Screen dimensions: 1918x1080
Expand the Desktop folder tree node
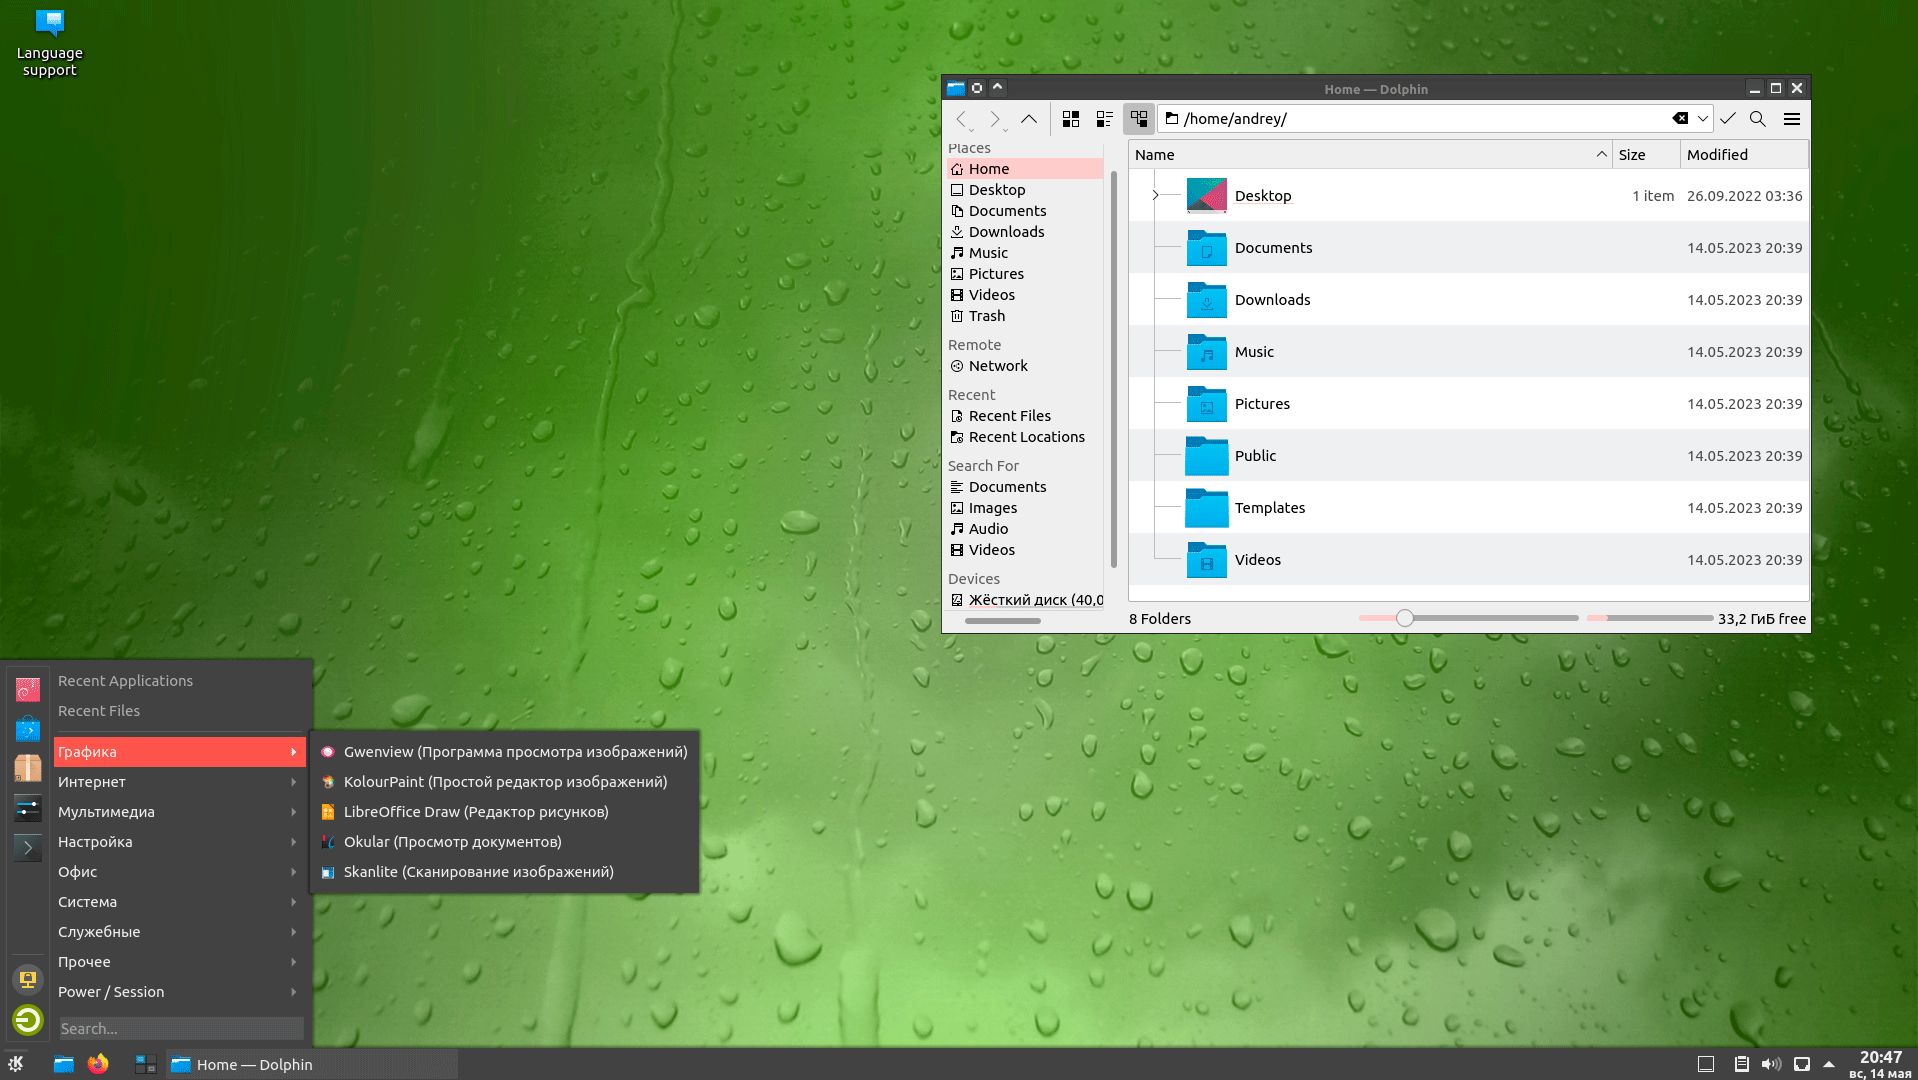click(1155, 196)
